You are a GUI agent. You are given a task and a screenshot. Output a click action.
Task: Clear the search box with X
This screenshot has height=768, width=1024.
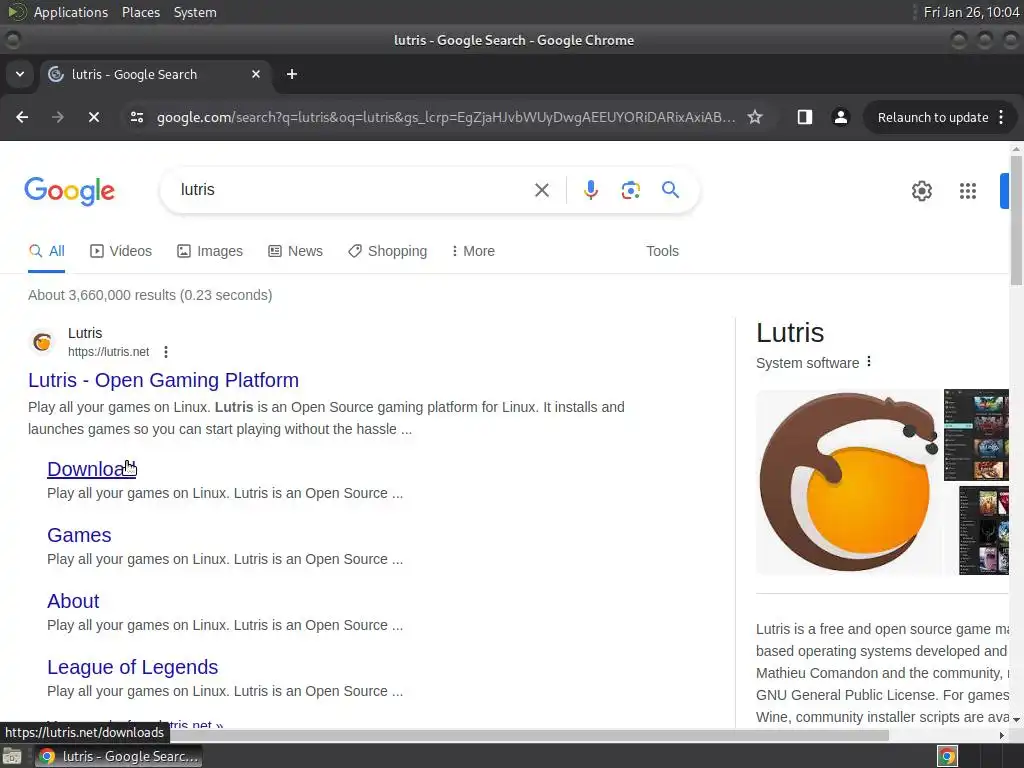click(x=541, y=190)
